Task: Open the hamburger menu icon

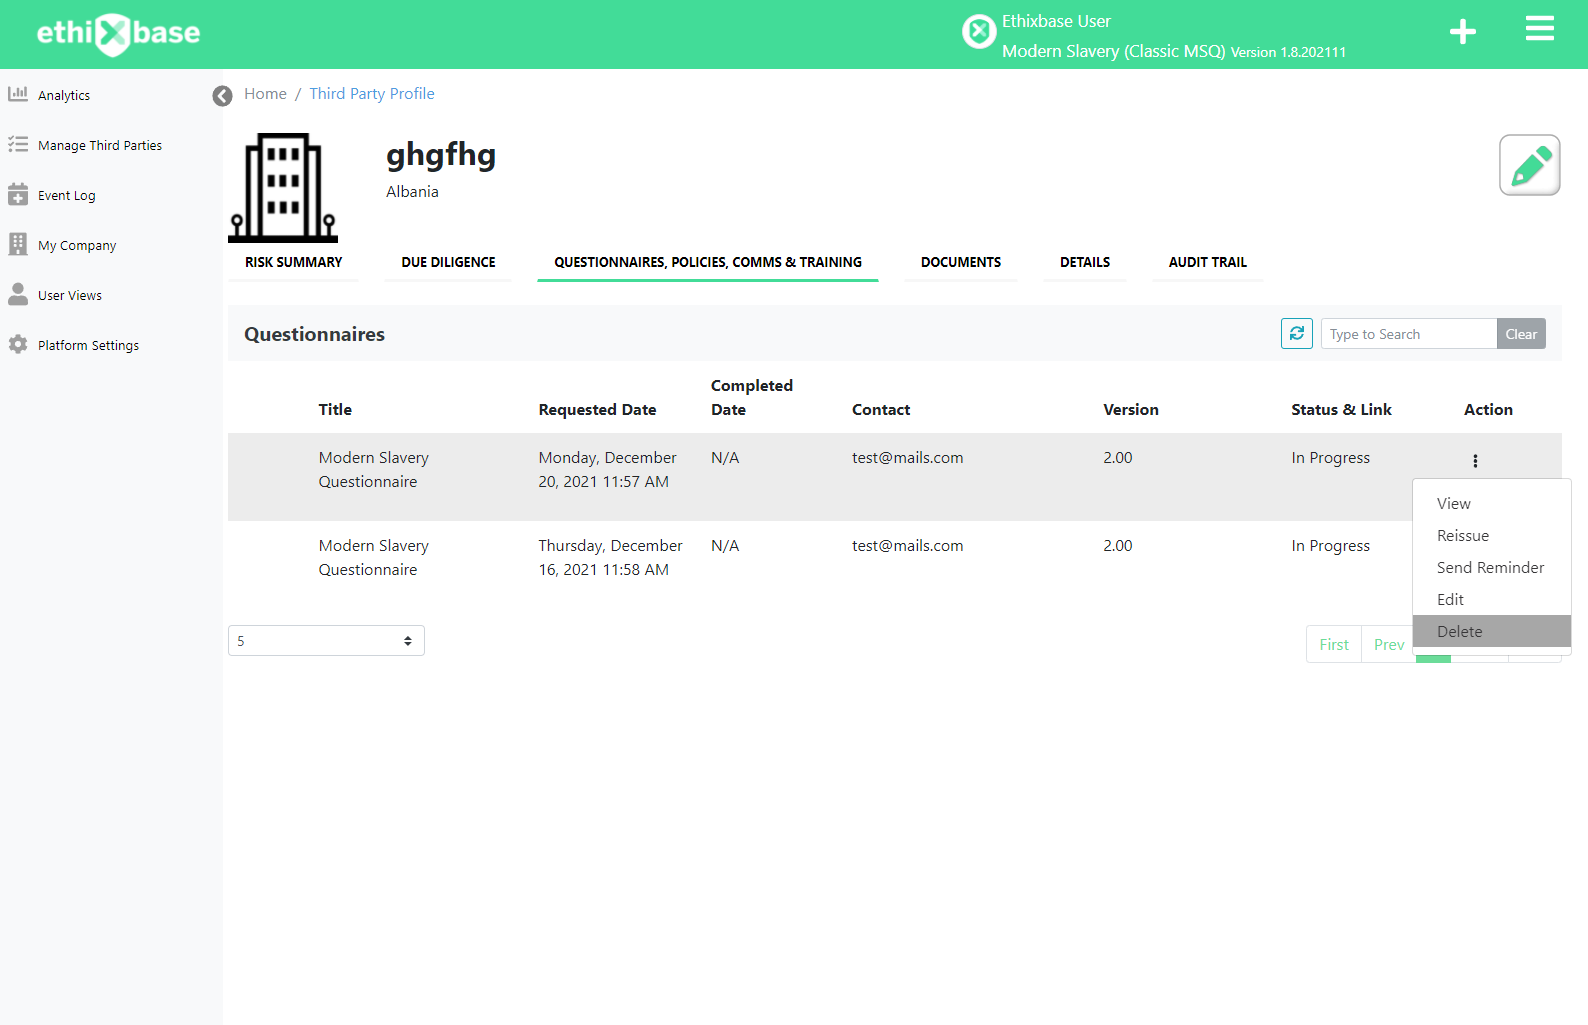Action: pos(1539,29)
